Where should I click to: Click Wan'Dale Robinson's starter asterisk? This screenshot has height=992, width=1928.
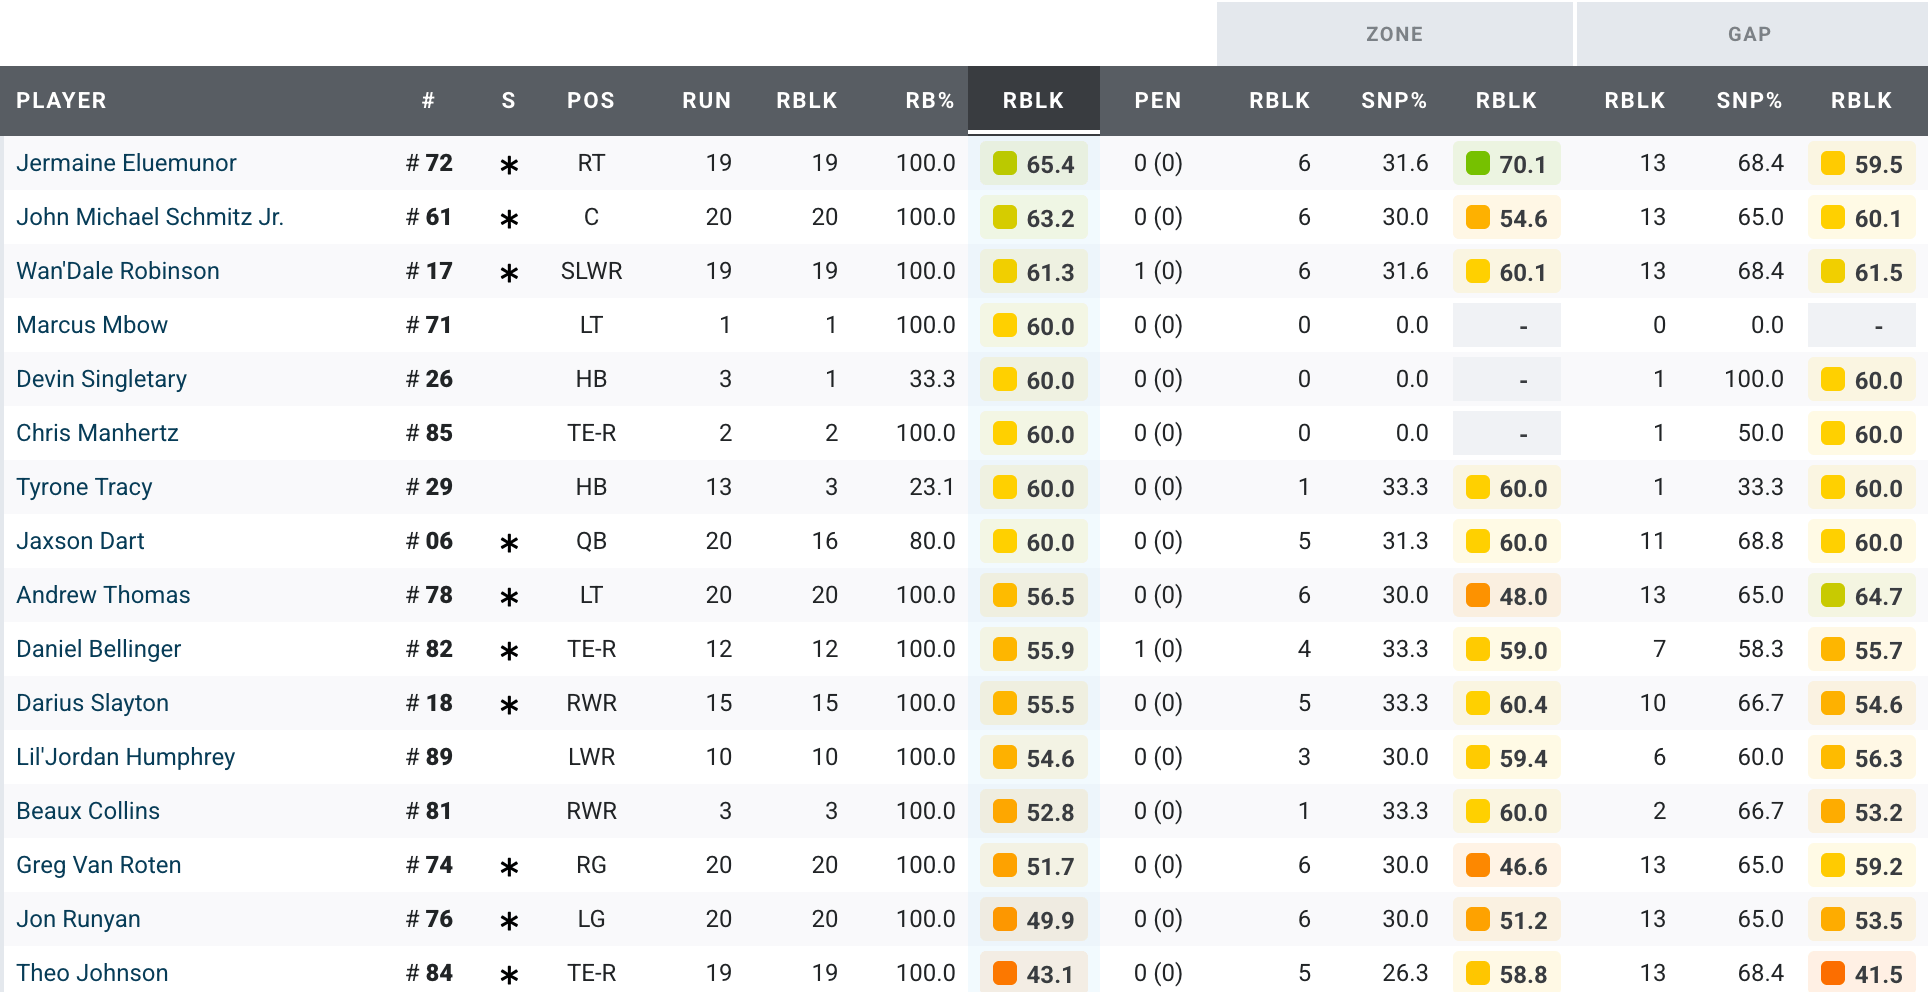coord(509,273)
